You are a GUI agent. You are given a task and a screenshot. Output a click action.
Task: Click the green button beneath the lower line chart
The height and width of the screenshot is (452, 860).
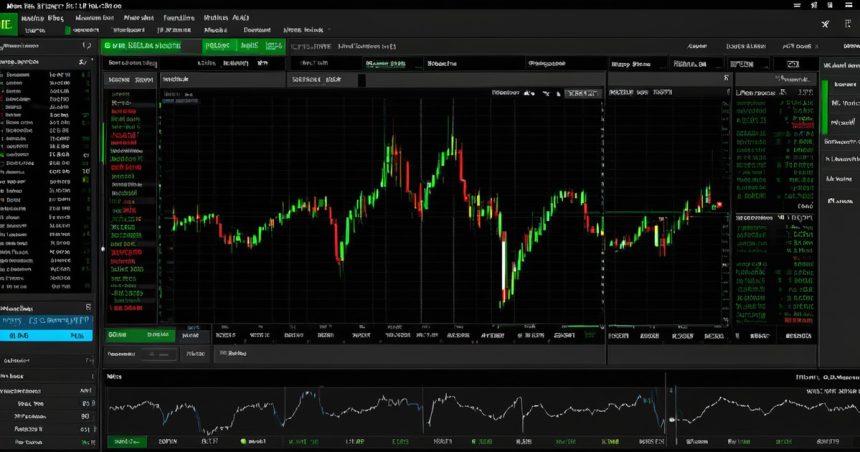(x=127, y=442)
